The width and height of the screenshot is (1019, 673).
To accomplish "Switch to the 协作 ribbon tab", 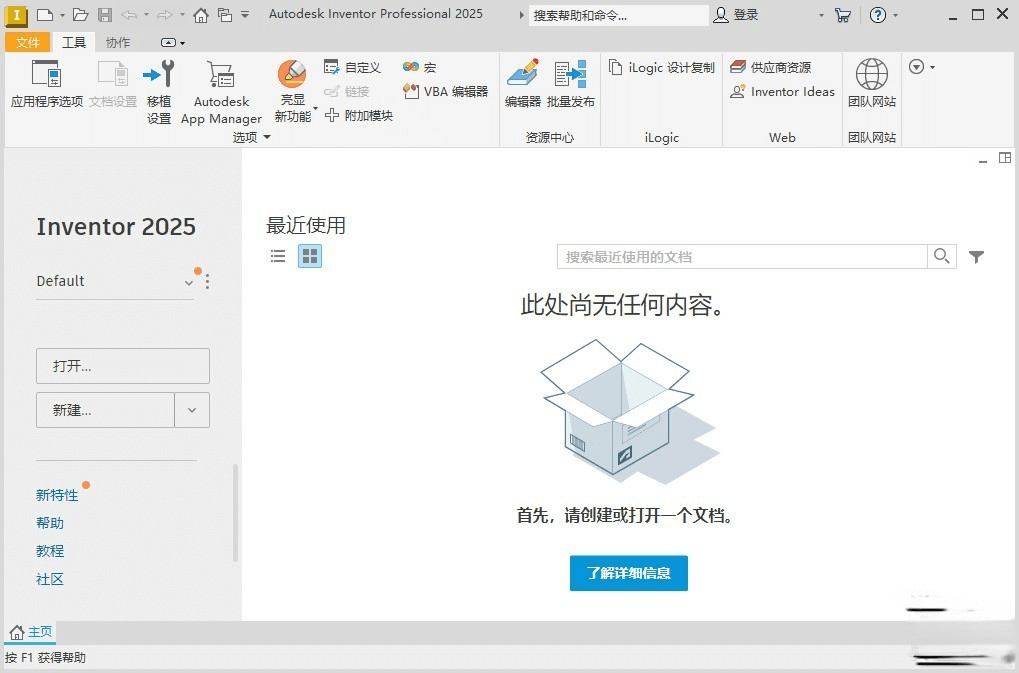I will pyautogui.click(x=117, y=42).
